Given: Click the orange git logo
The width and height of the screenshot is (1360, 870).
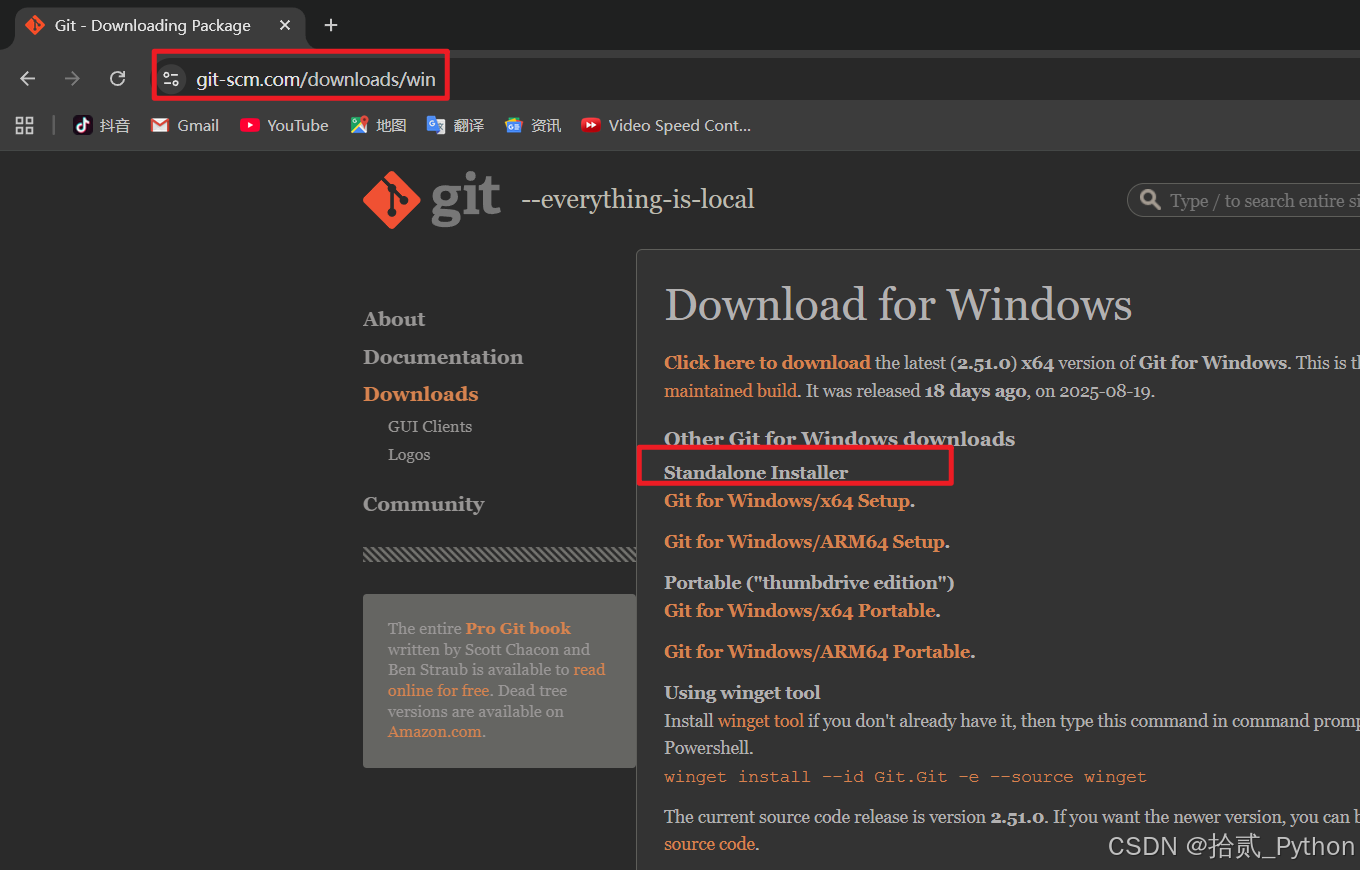Looking at the screenshot, I should 392,200.
